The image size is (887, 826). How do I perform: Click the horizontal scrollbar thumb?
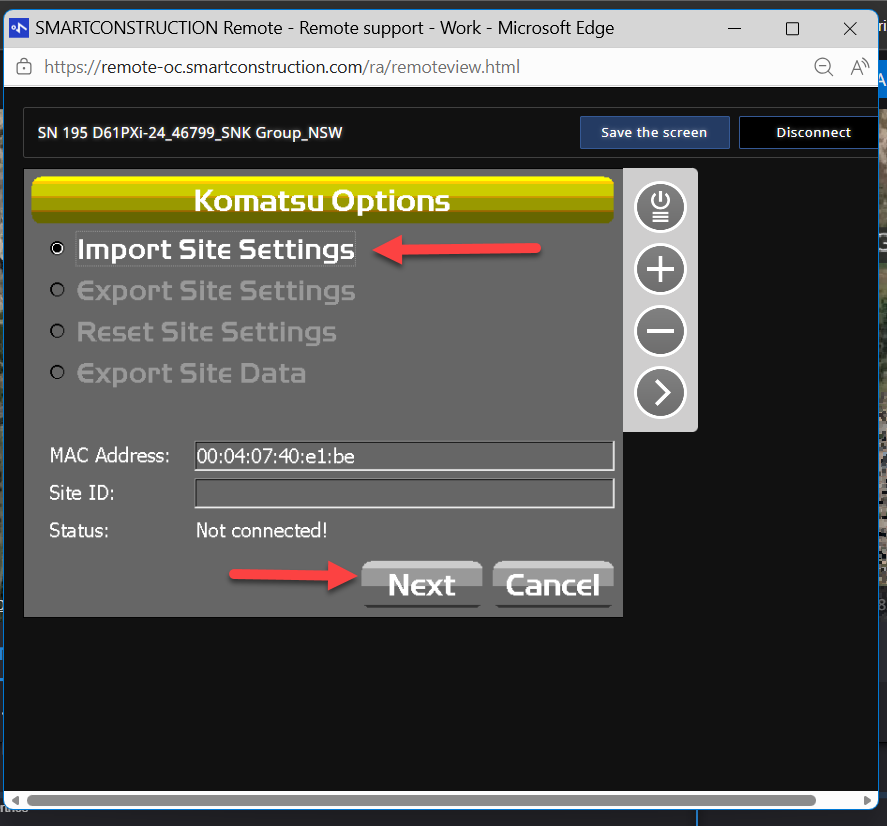click(421, 800)
